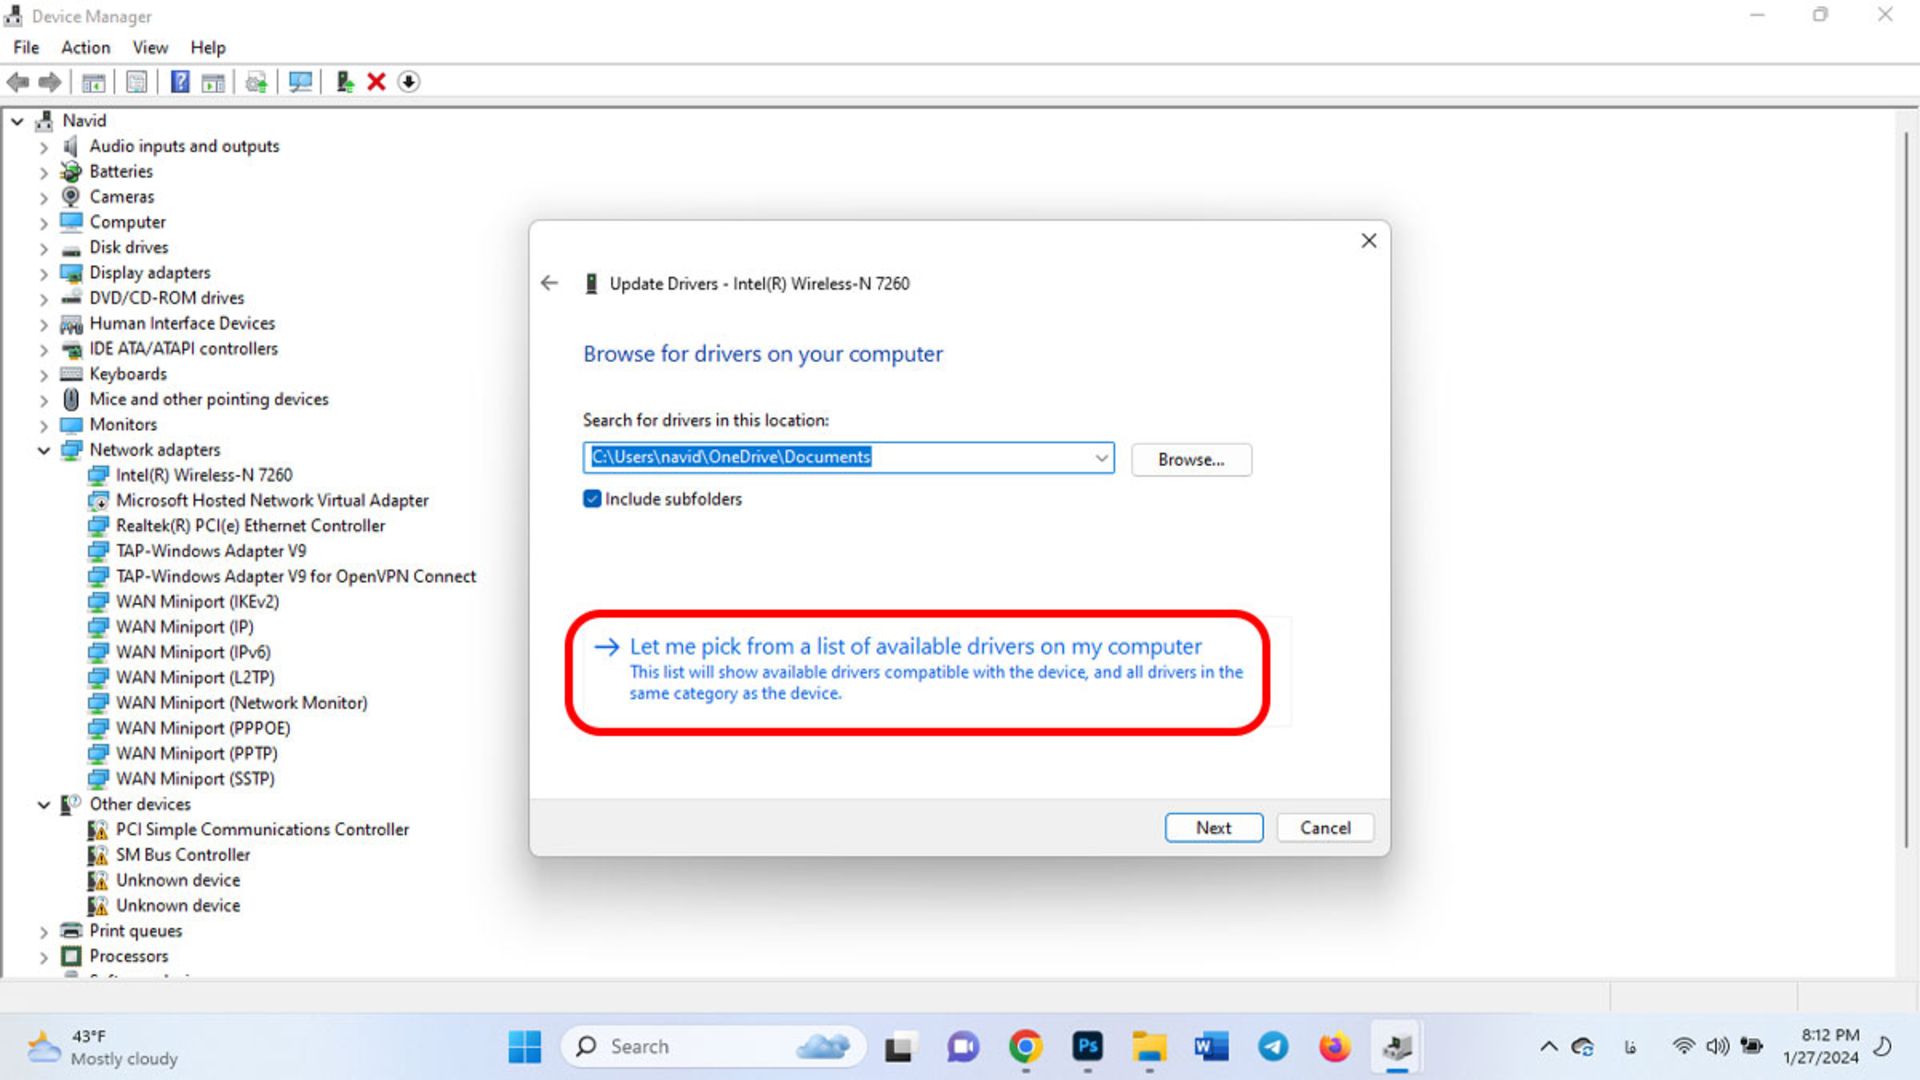Select PCI Simple Communications Controller
Screen dimensions: 1920x1080
[x=262, y=830]
